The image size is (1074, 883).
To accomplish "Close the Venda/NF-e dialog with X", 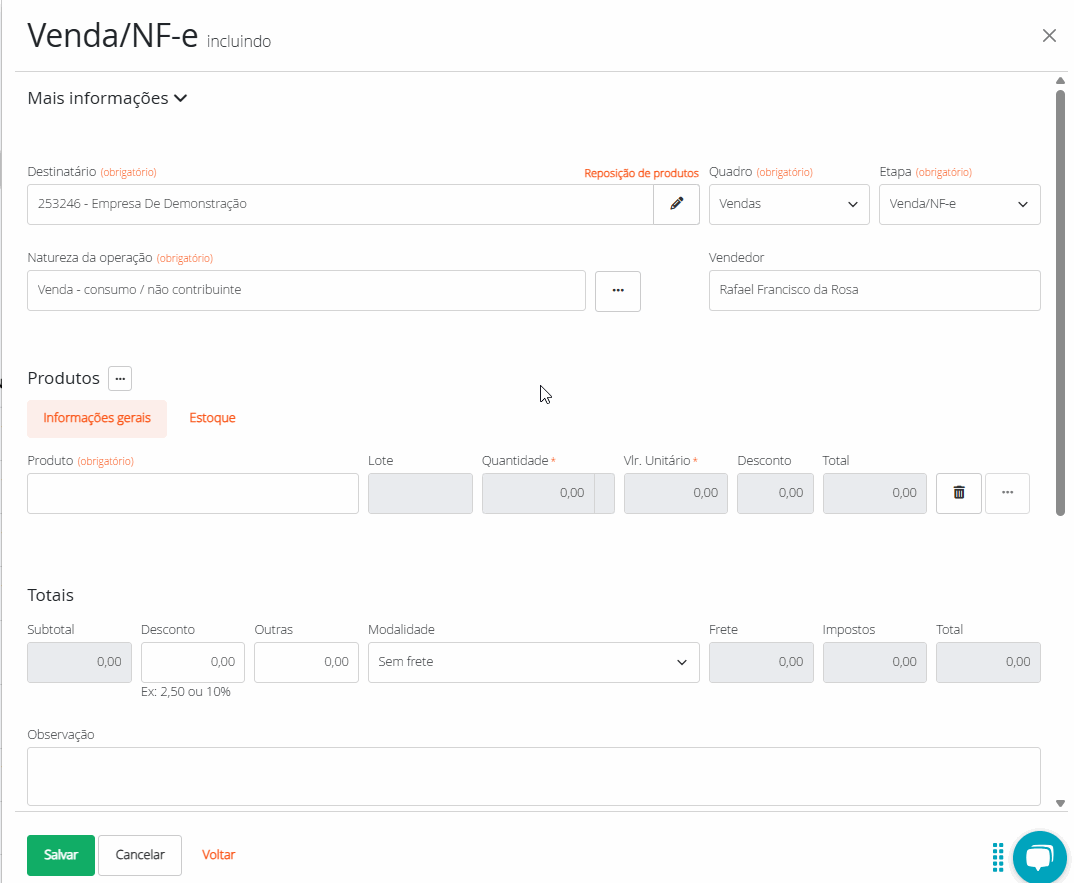I will coord(1049,36).
